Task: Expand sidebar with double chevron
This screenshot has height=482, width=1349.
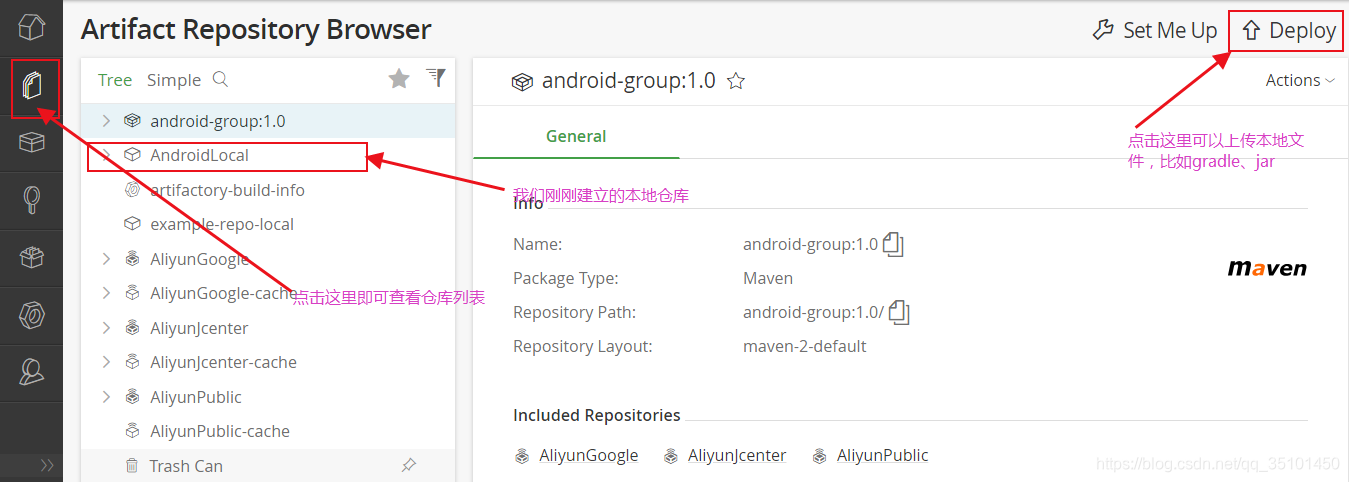Action: (x=46, y=465)
